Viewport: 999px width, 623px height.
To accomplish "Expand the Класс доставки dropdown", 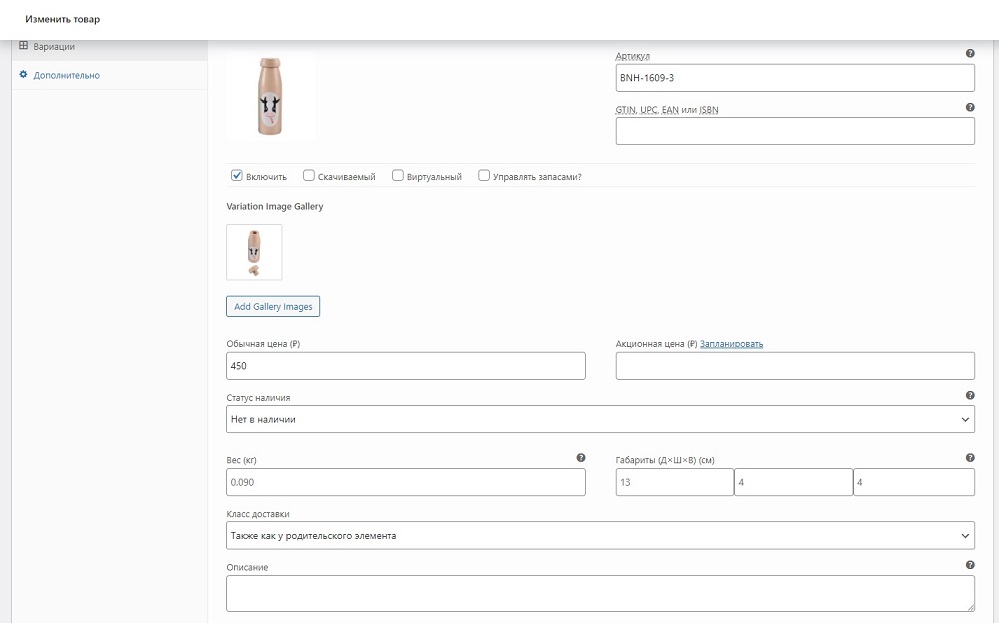I will tap(600, 536).
